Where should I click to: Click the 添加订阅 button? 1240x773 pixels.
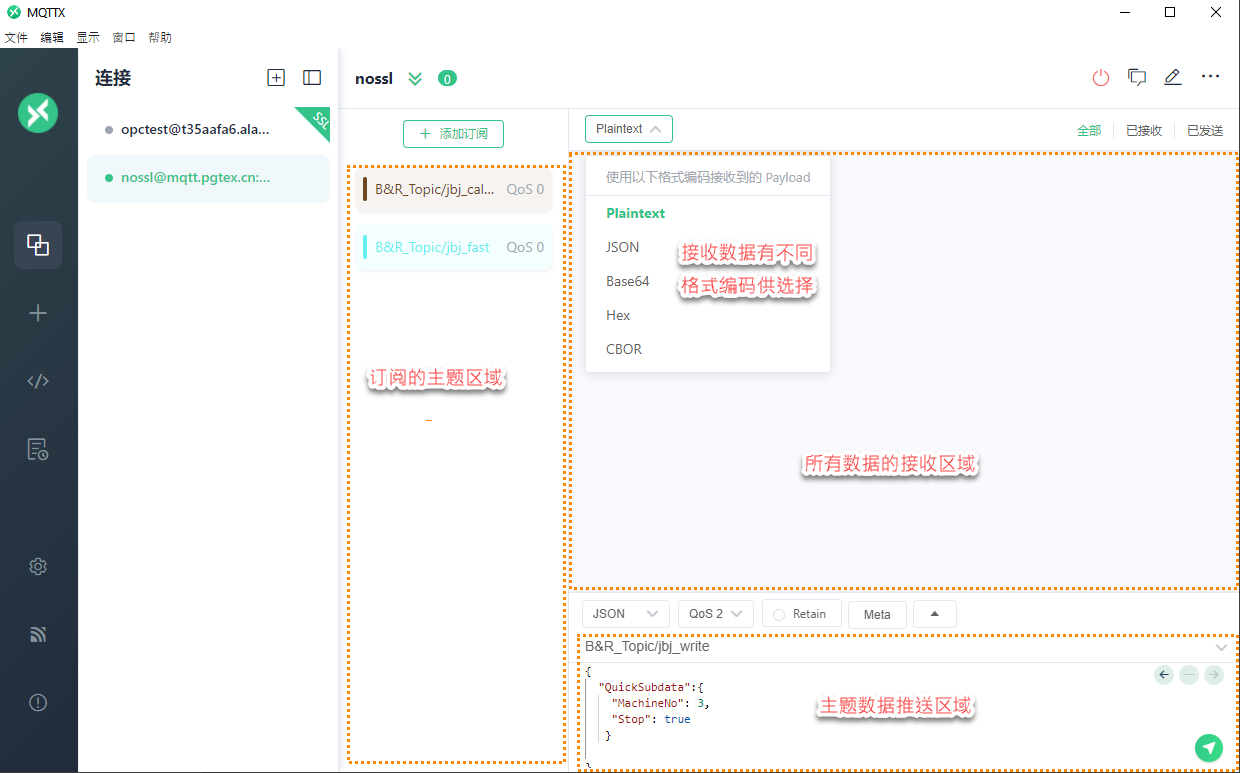pos(453,134)
